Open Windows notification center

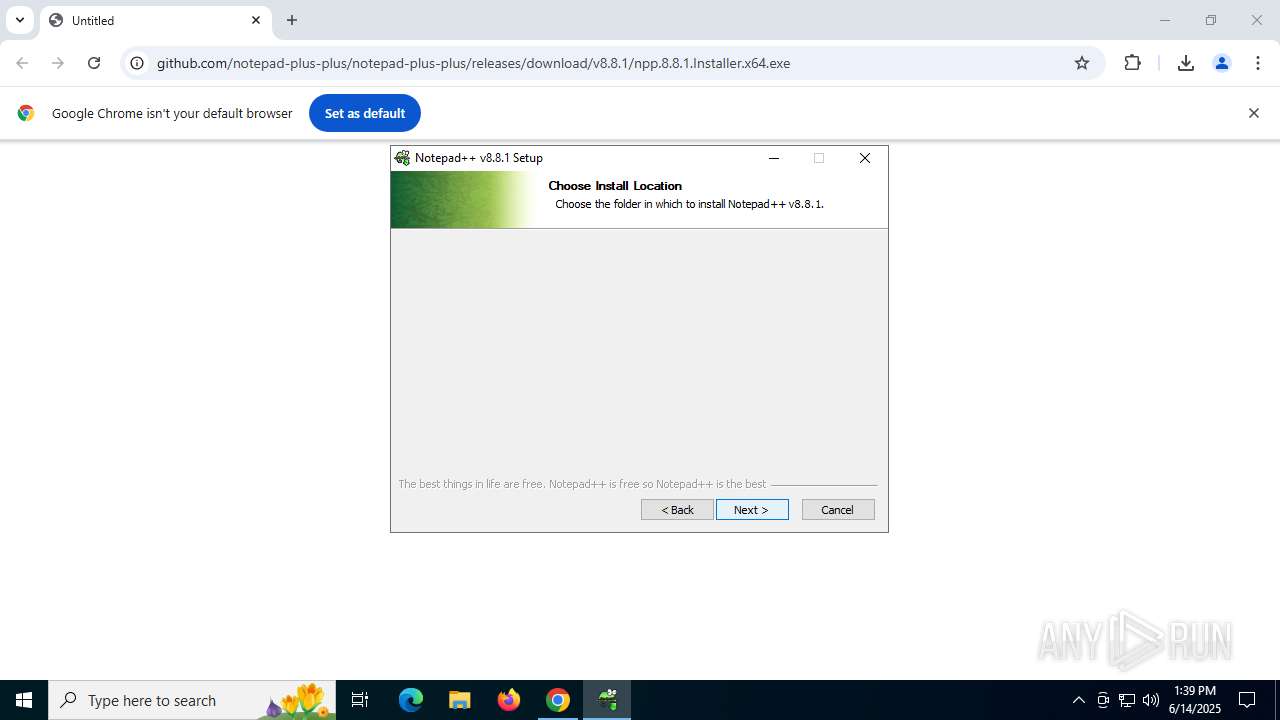(x=1247, y=700)
